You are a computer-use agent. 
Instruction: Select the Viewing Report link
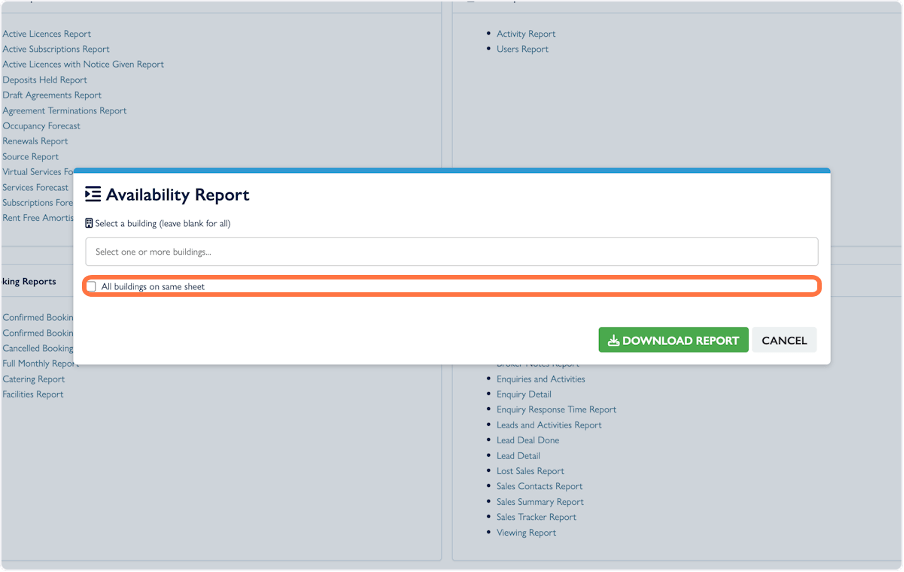tap(526, 533)
